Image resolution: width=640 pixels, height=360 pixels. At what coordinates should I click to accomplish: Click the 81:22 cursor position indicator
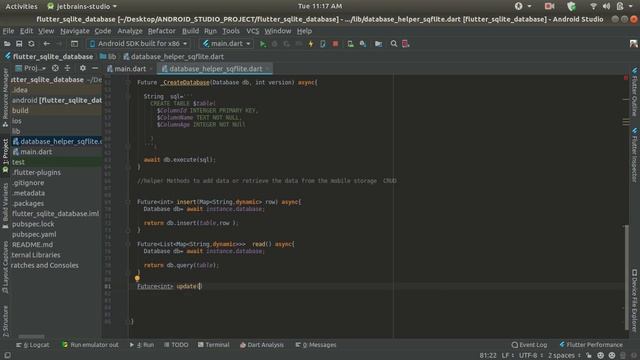click(488, 356)
